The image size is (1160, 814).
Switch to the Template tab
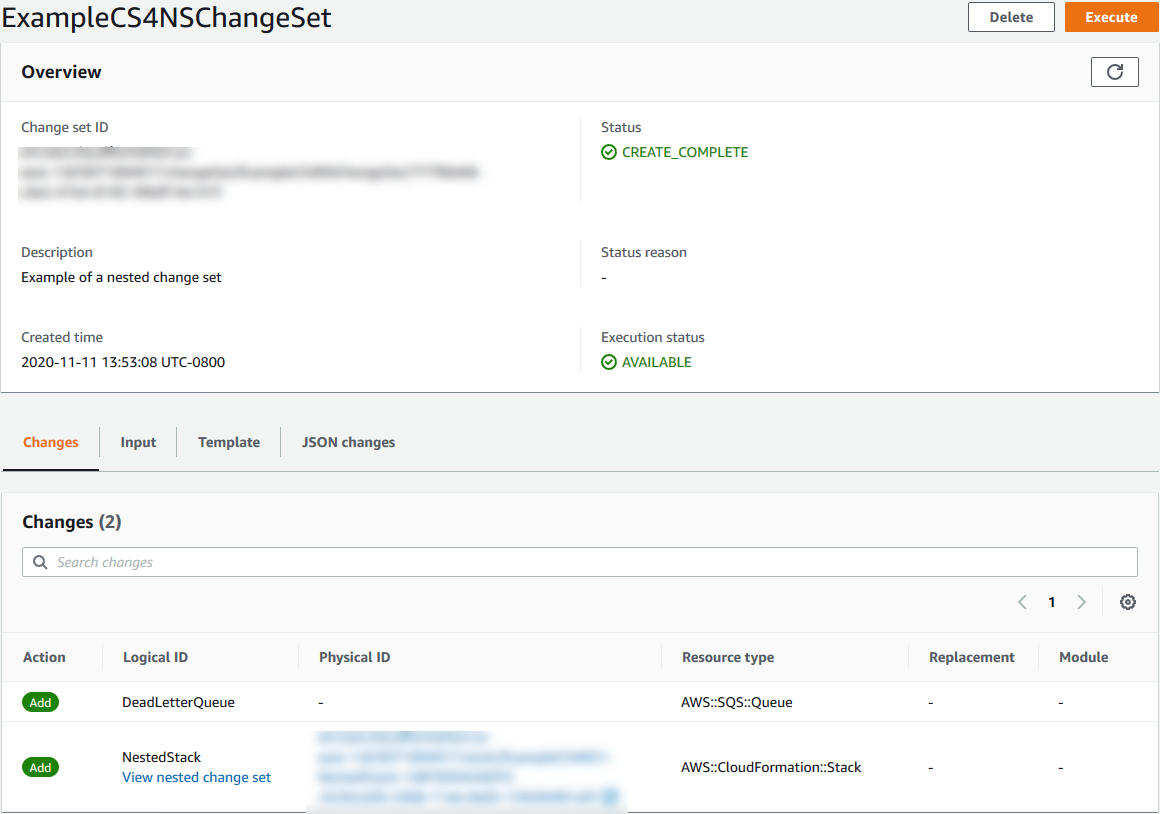pyautogui.click(x=228, y=442)
